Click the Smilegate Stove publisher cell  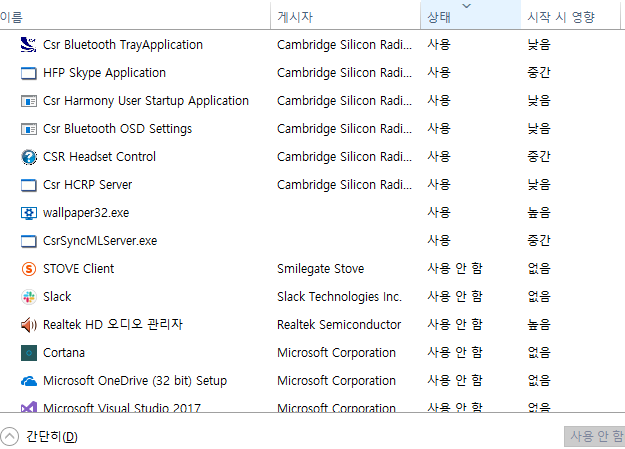pos(320,269)
